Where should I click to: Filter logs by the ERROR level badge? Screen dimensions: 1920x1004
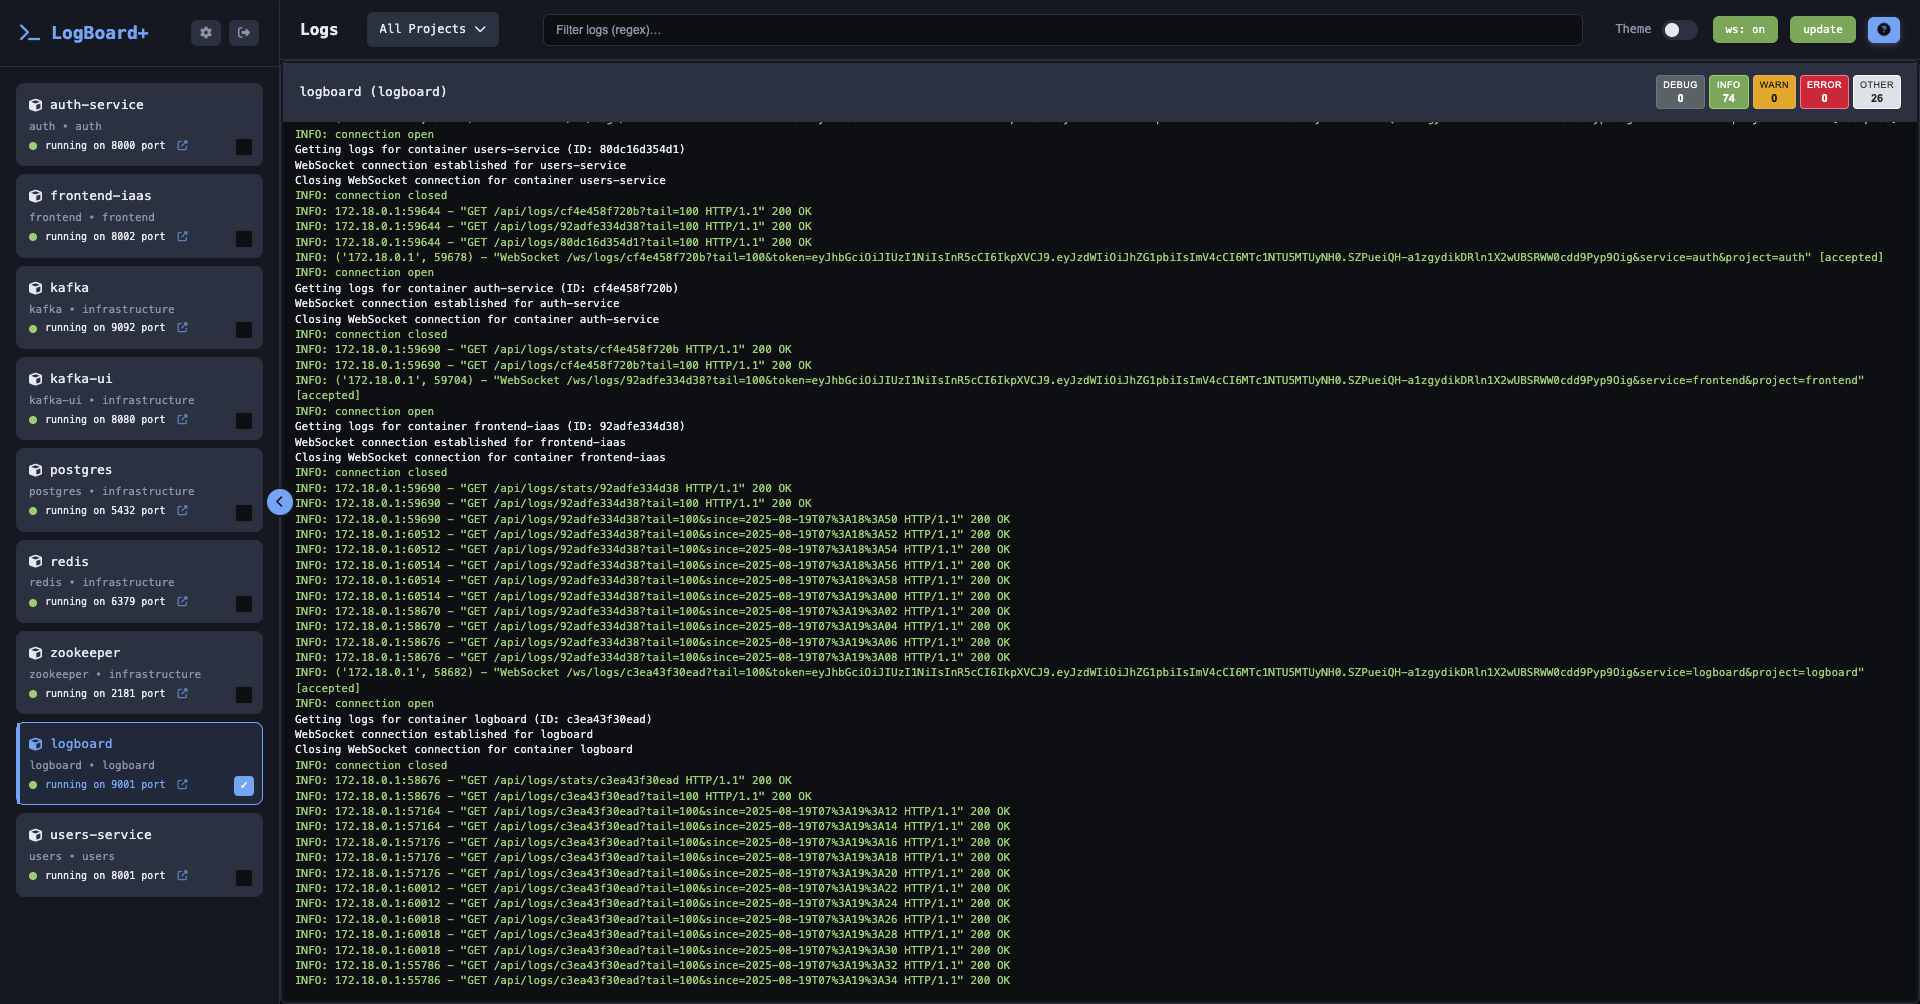pos(1824,92)
